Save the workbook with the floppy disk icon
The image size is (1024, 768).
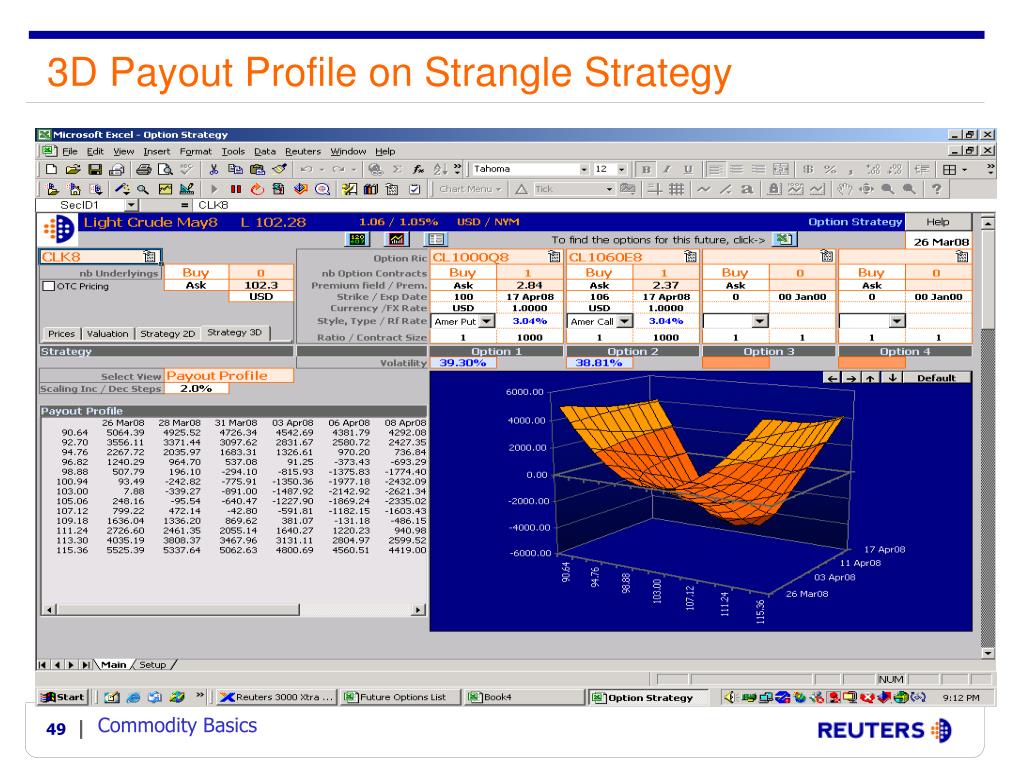pos(95,170)
